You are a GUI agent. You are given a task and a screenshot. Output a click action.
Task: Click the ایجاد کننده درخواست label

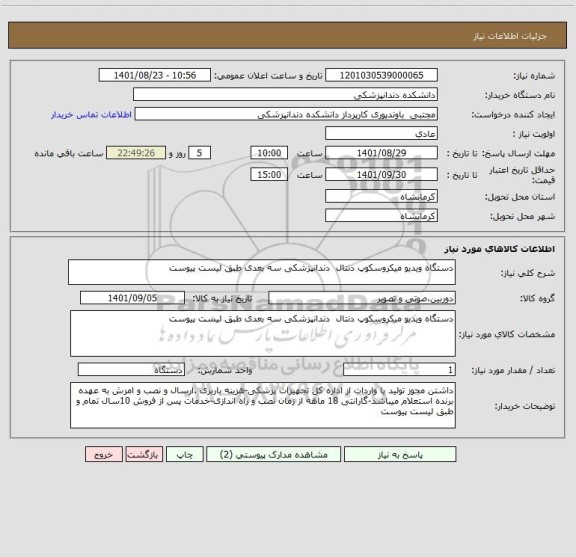click(514, 115)
